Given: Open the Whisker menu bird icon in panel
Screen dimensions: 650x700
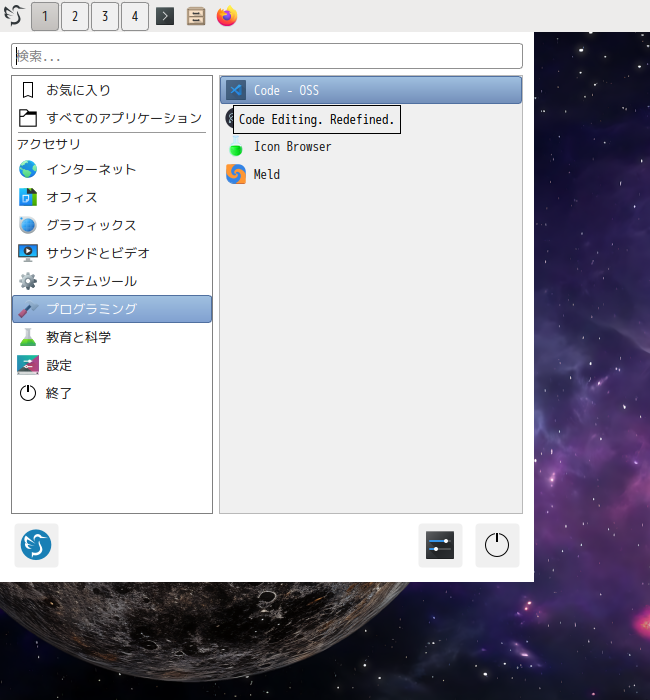Looking at the screenshot, I should [14, 16].
